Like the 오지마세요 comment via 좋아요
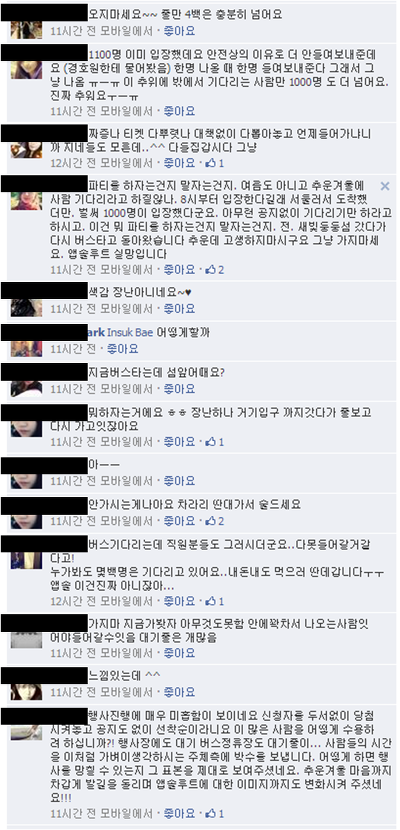 [179, 31]
